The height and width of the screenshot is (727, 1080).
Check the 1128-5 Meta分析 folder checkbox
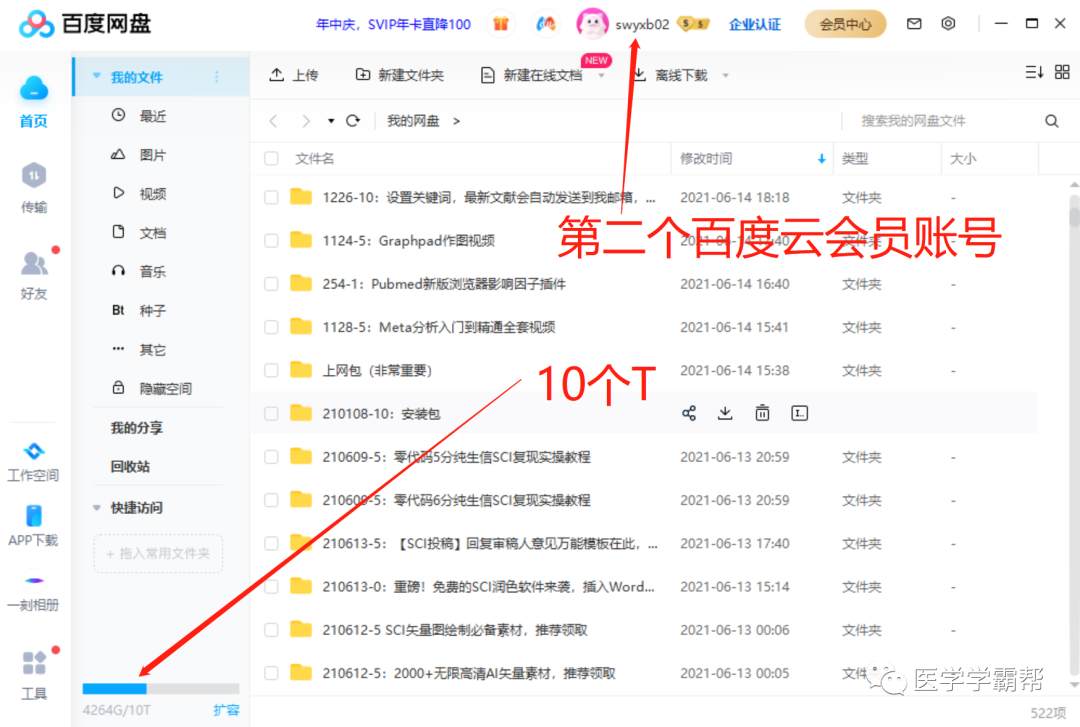[x=271, y=327]
